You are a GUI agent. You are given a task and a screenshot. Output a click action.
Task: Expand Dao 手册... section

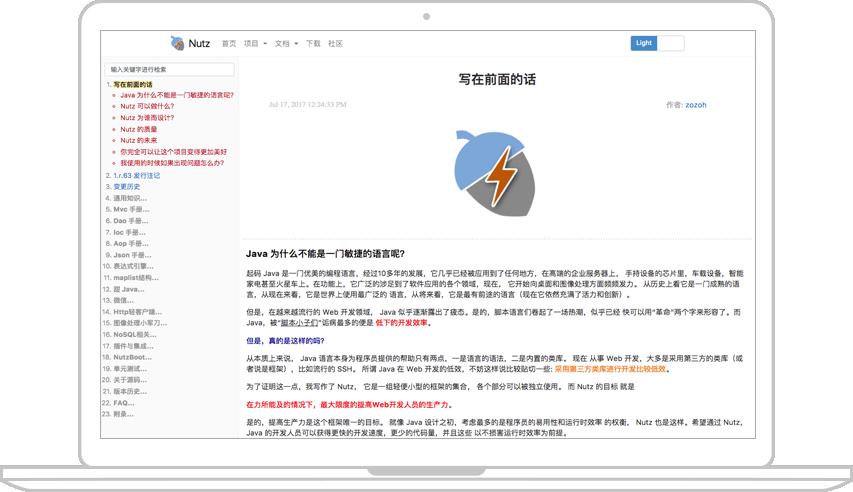point(131,221)
